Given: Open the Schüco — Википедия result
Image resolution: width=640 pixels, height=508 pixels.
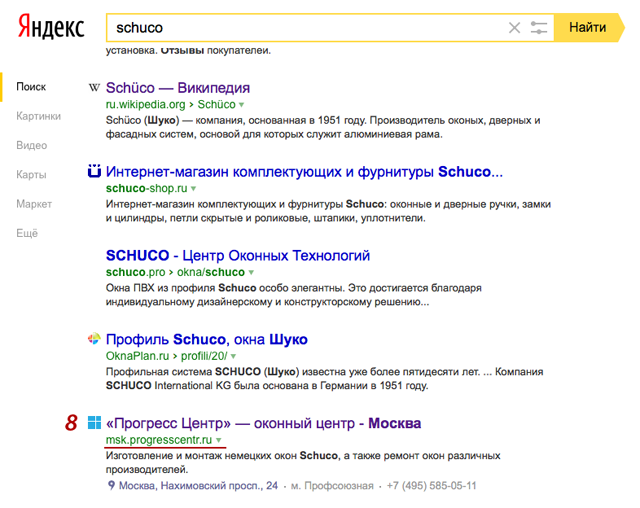Looking at the screenshot, I should [x=178, y=88].
